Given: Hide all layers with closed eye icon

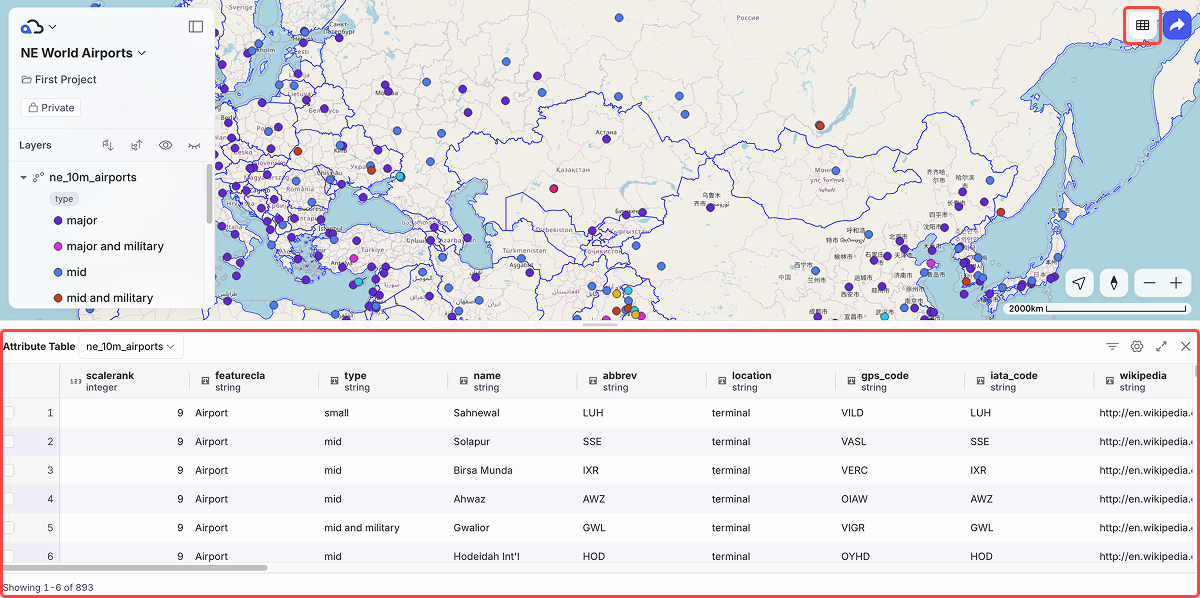Looking at the screenshot, I should point(194,145).
